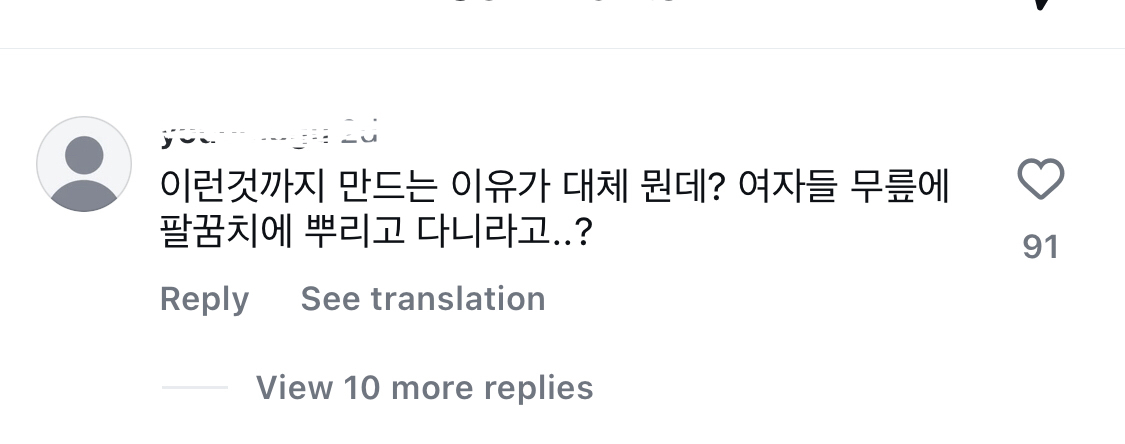Click "Reply" under the comment
This screenshot has width=1125, height=444.
pos(204,299)
